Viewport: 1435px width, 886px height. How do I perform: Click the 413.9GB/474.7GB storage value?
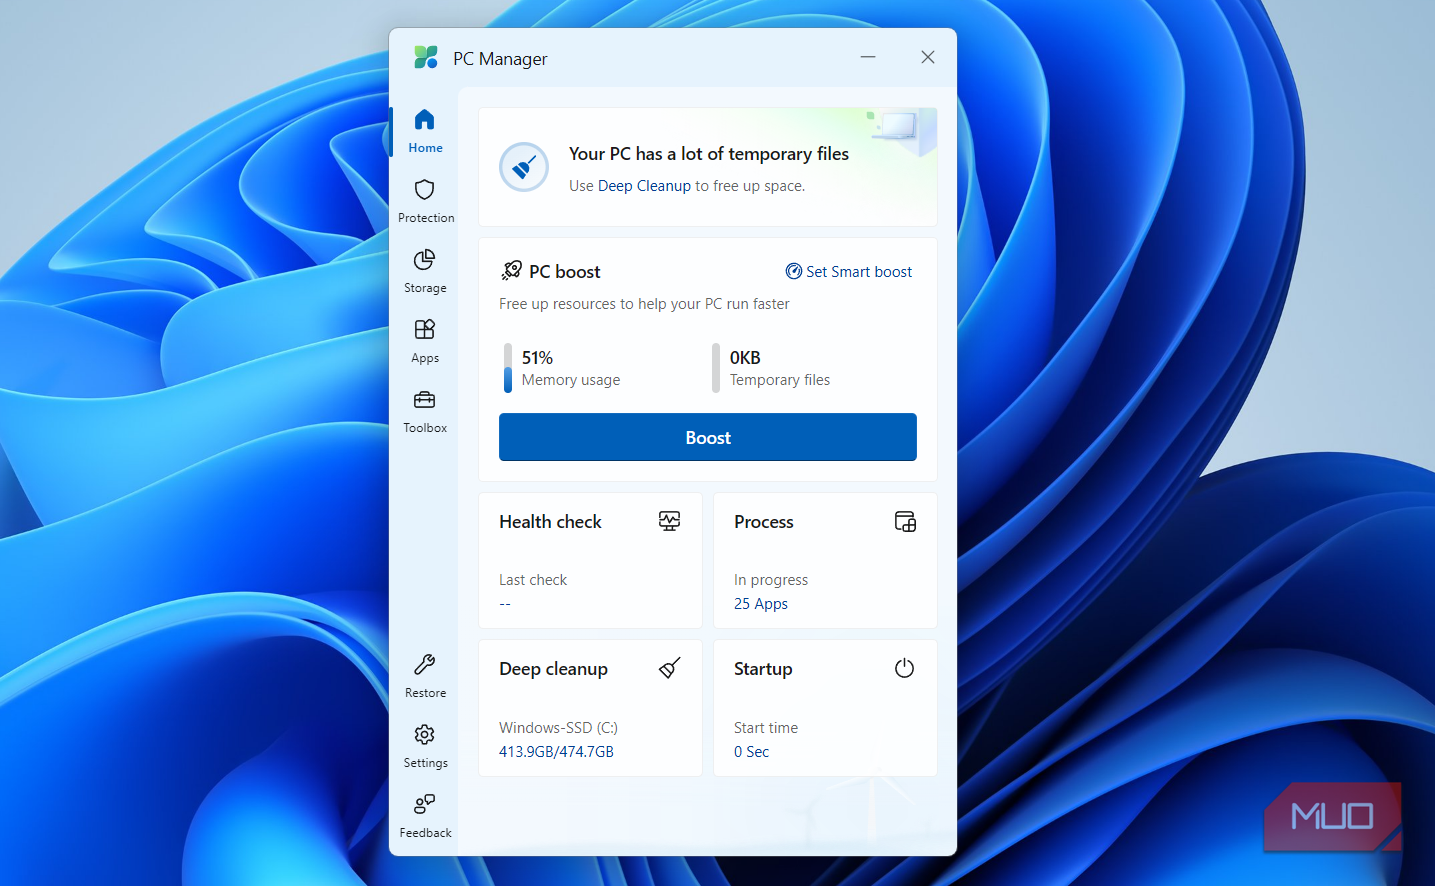click(556, 752)
